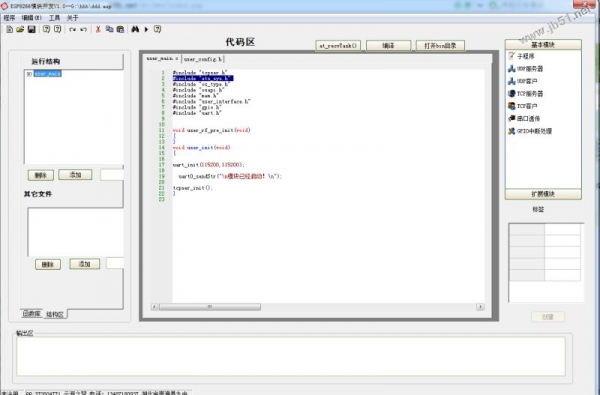Click the at_recvTask() button

pyautogui.click(x=338, y=46)
